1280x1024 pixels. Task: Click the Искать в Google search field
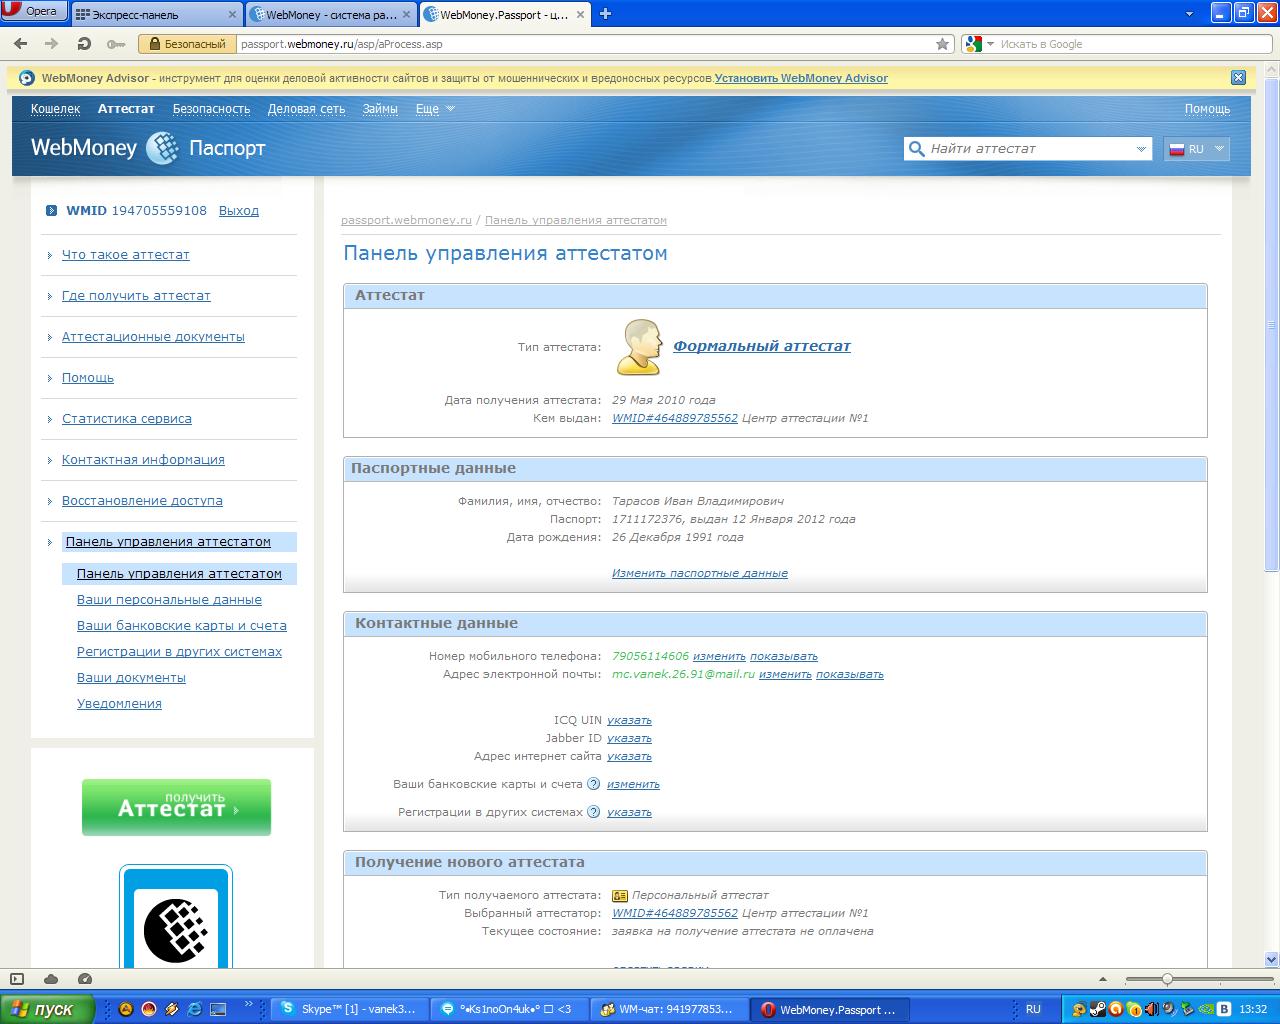click(x=1130, y=44)
